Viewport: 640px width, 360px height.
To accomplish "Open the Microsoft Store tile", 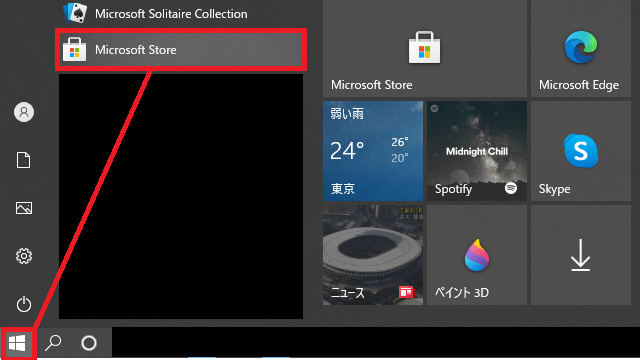I will pos(425,49).
